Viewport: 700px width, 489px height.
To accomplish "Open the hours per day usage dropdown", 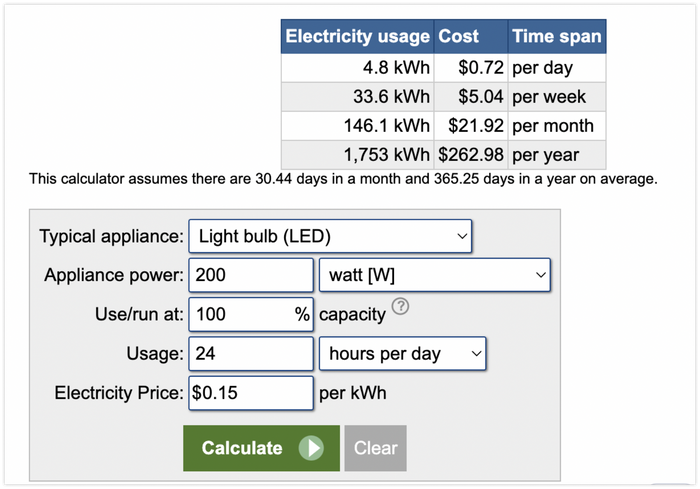I will point(403,354).
